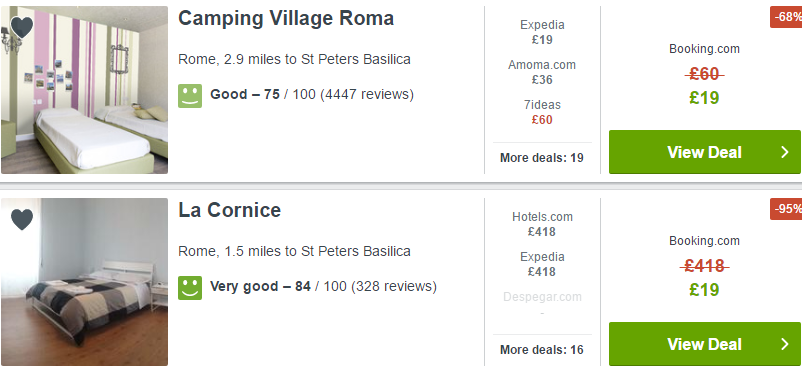Select the Amoma.com £36 deal
802x367 pixels.
[542, 72]
